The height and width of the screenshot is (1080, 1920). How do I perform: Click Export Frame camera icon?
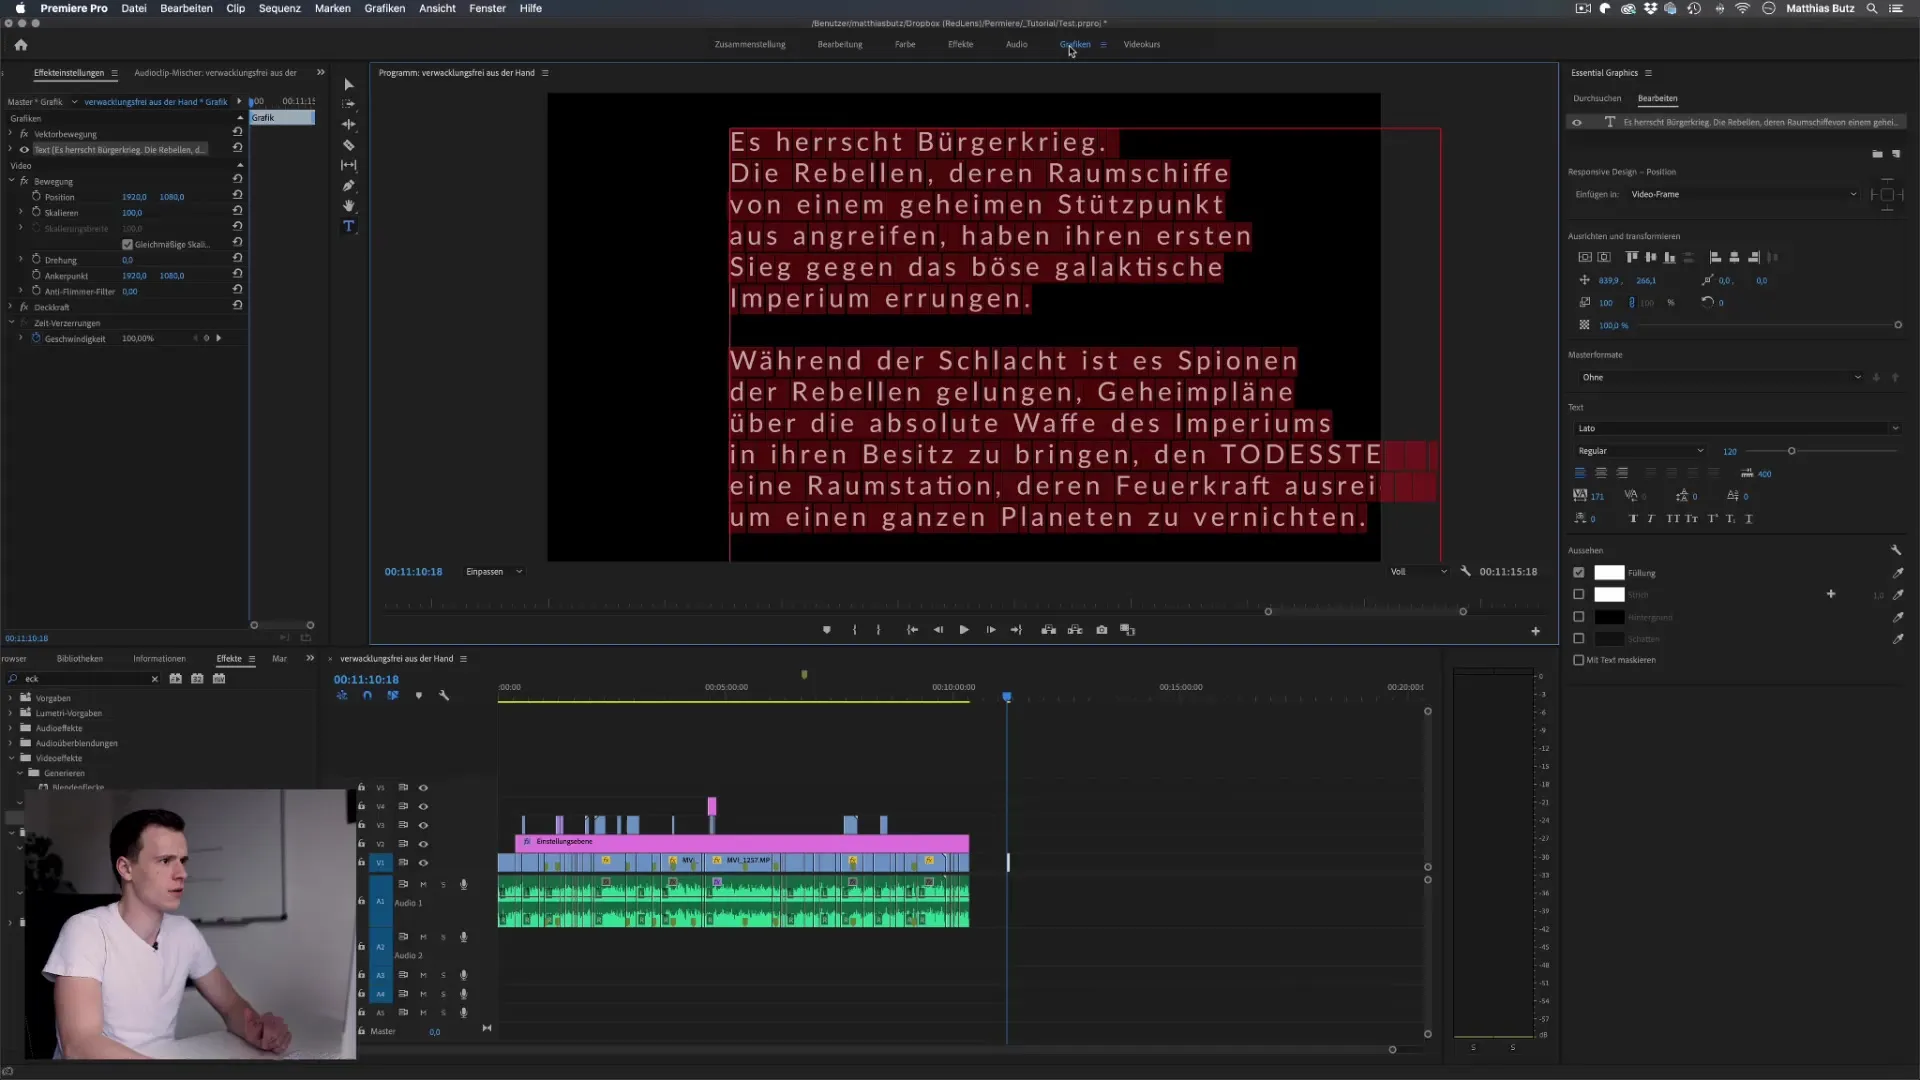[x=1101, y=630]
